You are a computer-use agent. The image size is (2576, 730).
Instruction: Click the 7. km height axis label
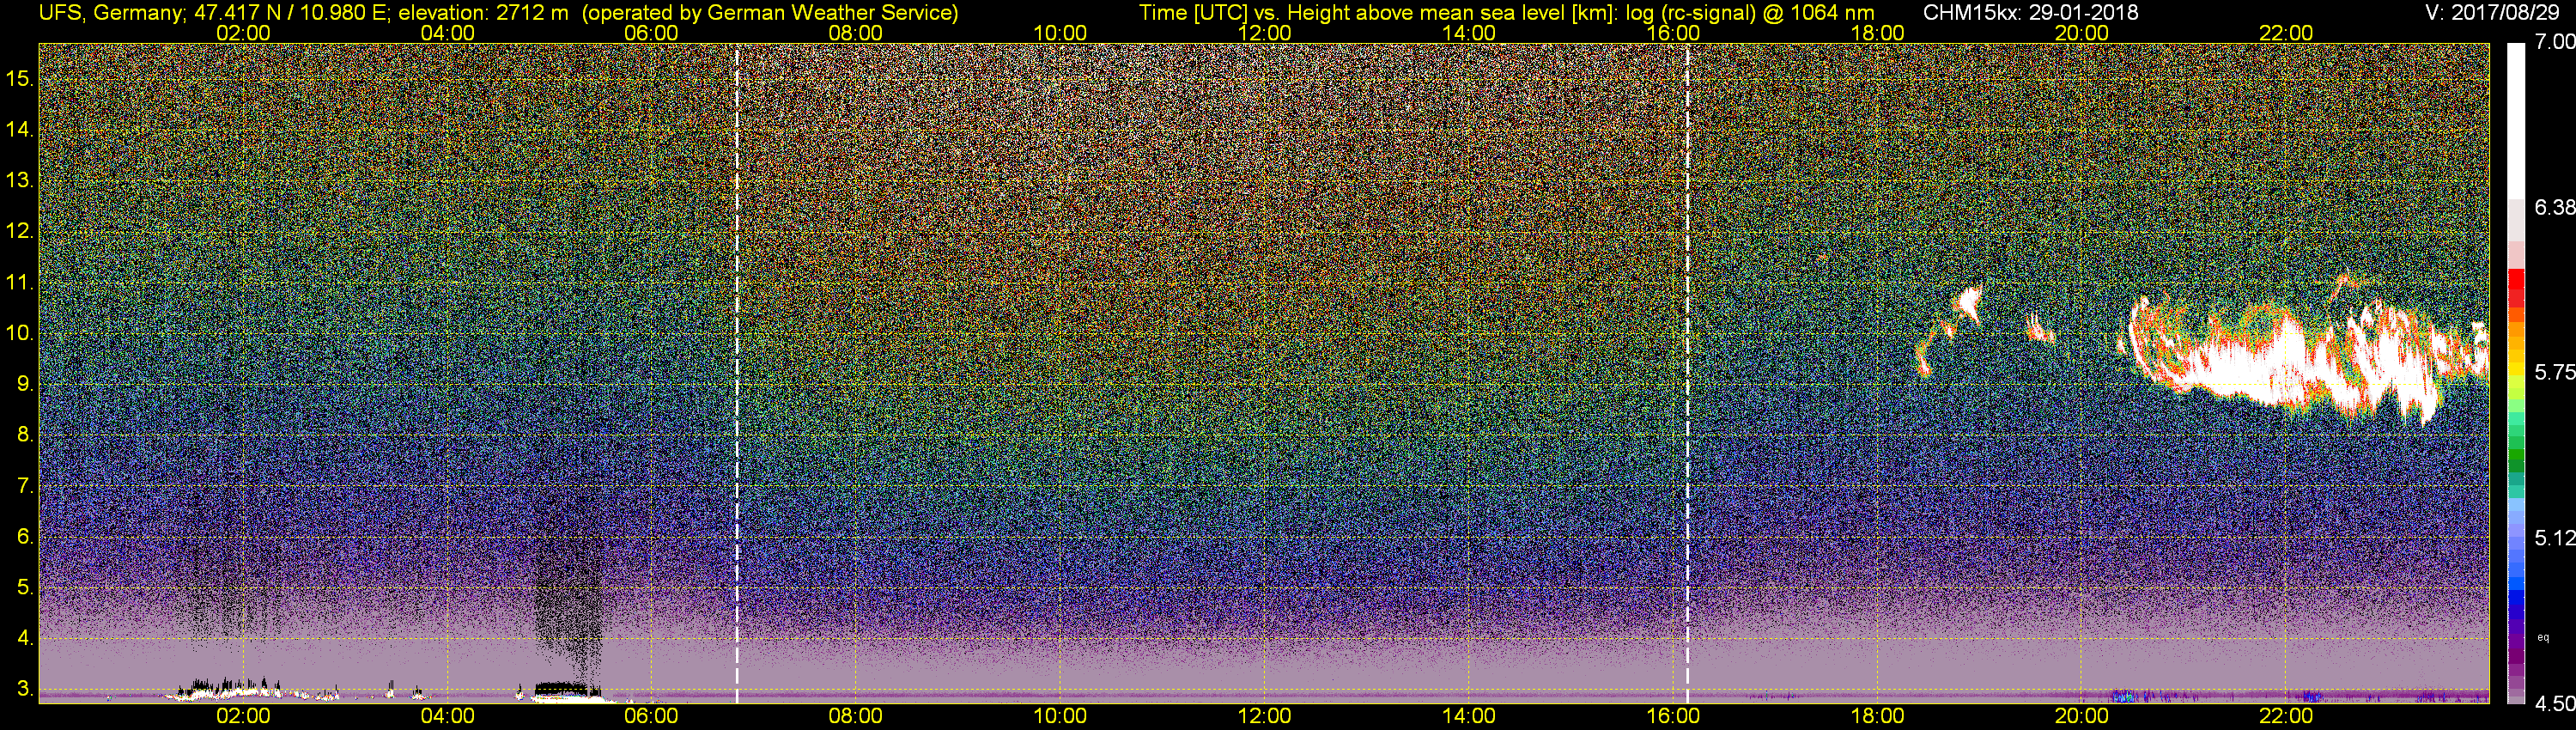[25, 486]
